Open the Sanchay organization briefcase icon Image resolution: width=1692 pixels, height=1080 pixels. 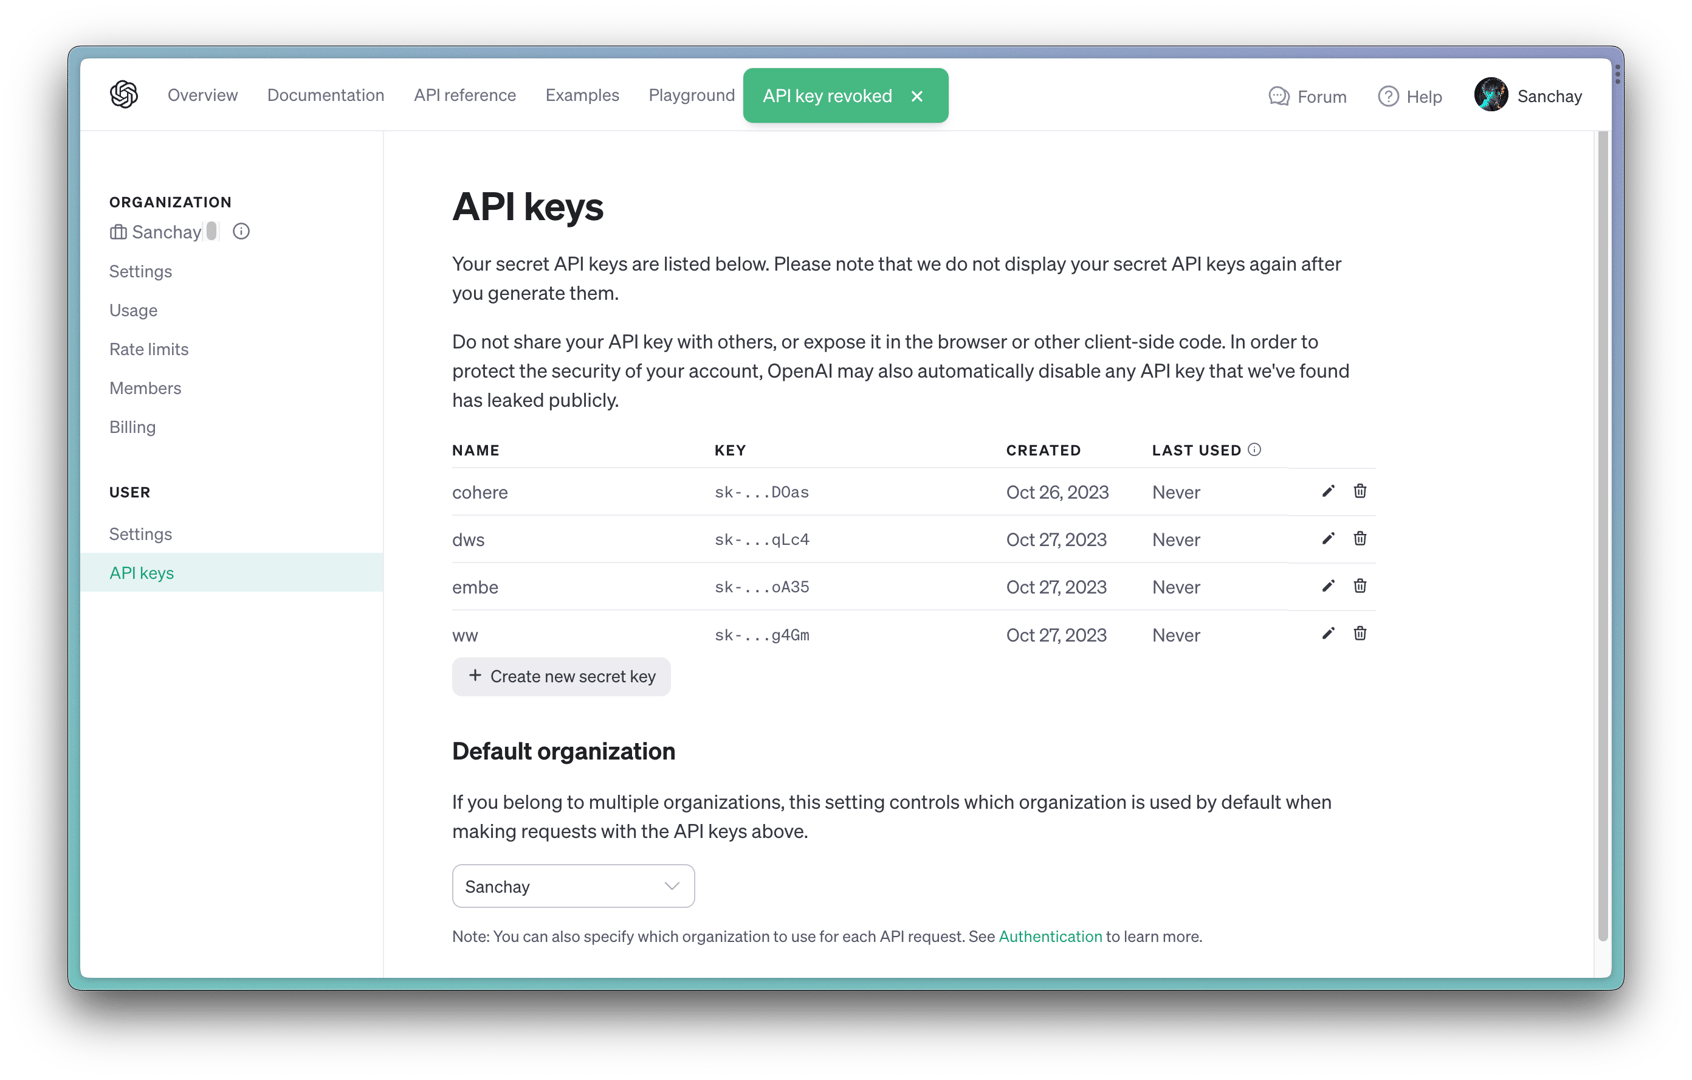(118, 232)
